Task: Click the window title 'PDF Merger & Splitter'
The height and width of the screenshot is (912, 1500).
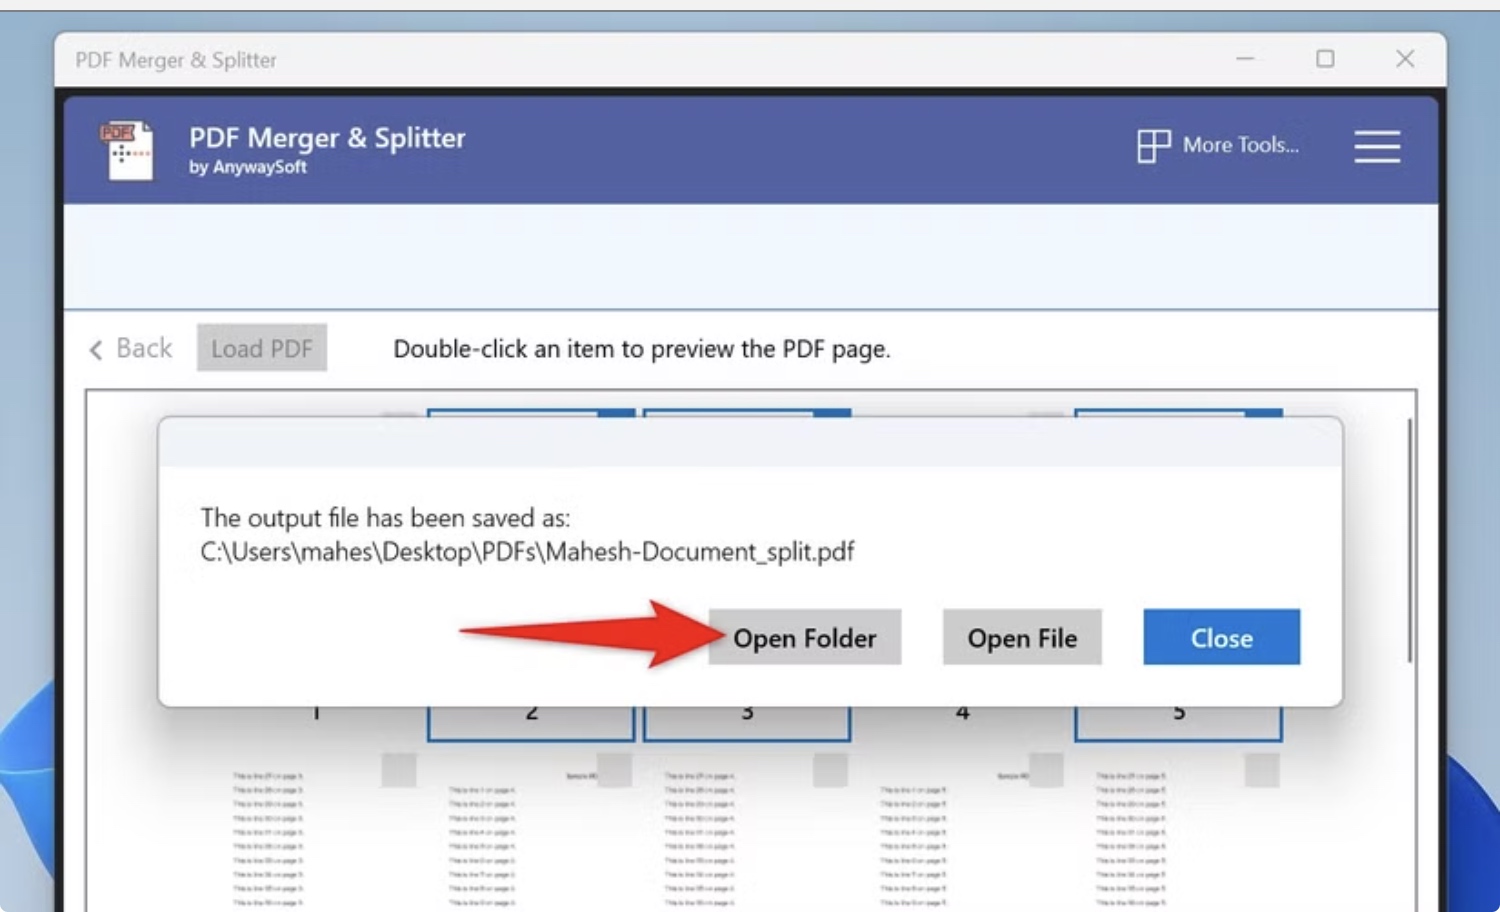Action: click(176, 60)
